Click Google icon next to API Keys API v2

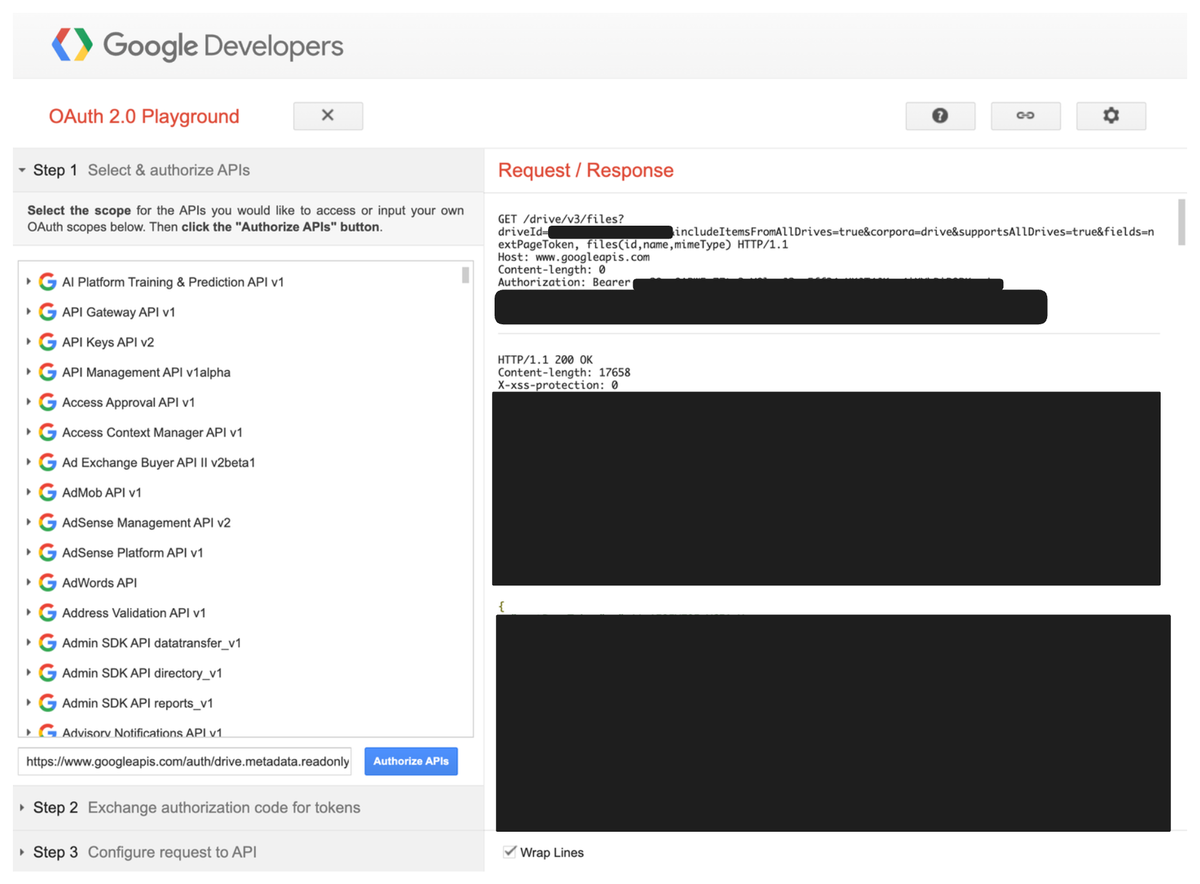pos(47,342)
